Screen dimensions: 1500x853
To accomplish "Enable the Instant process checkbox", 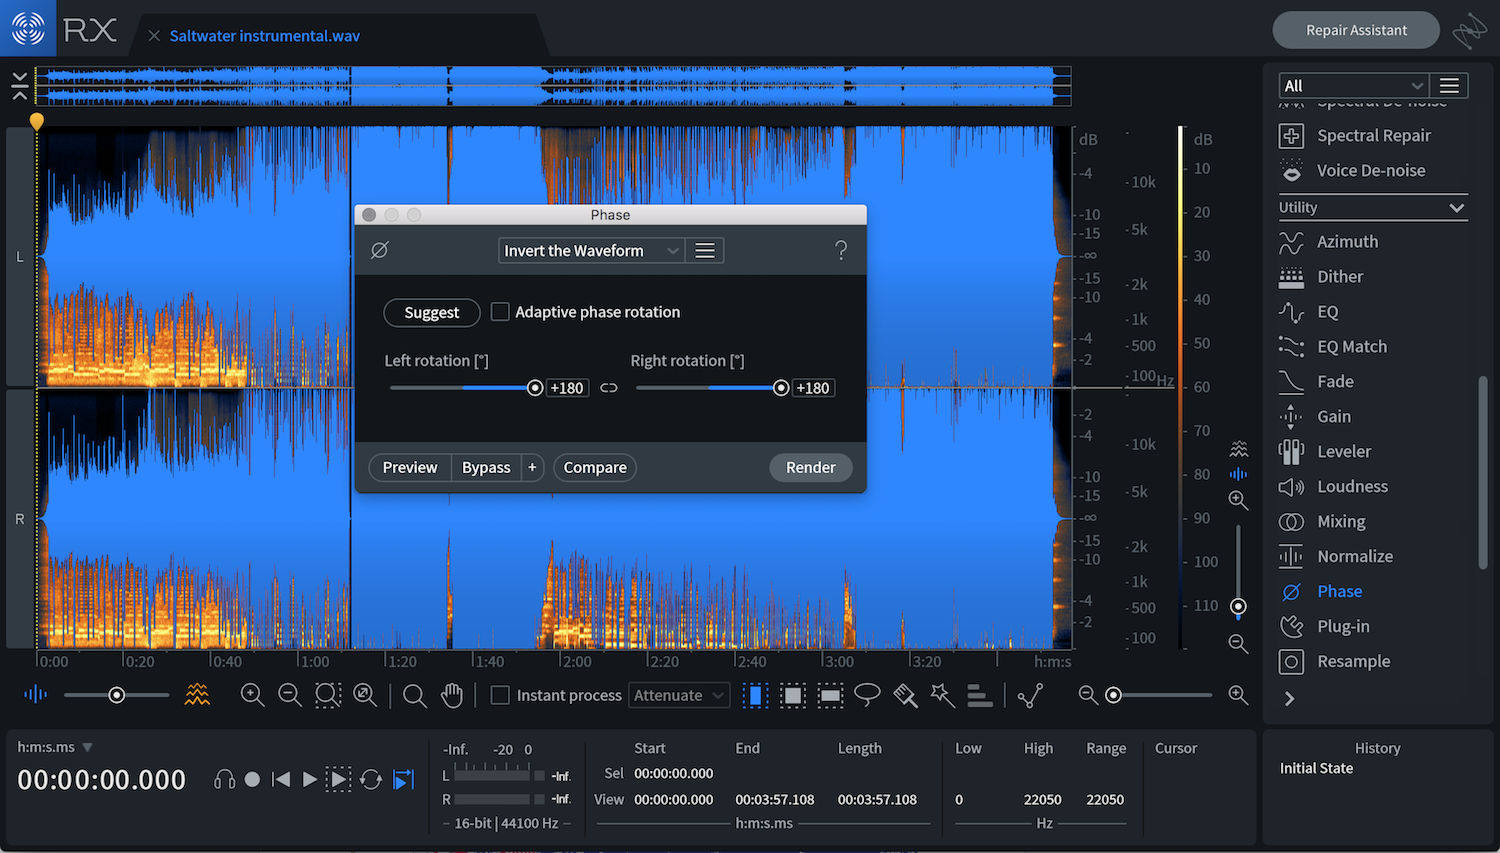I will [500, 695].
